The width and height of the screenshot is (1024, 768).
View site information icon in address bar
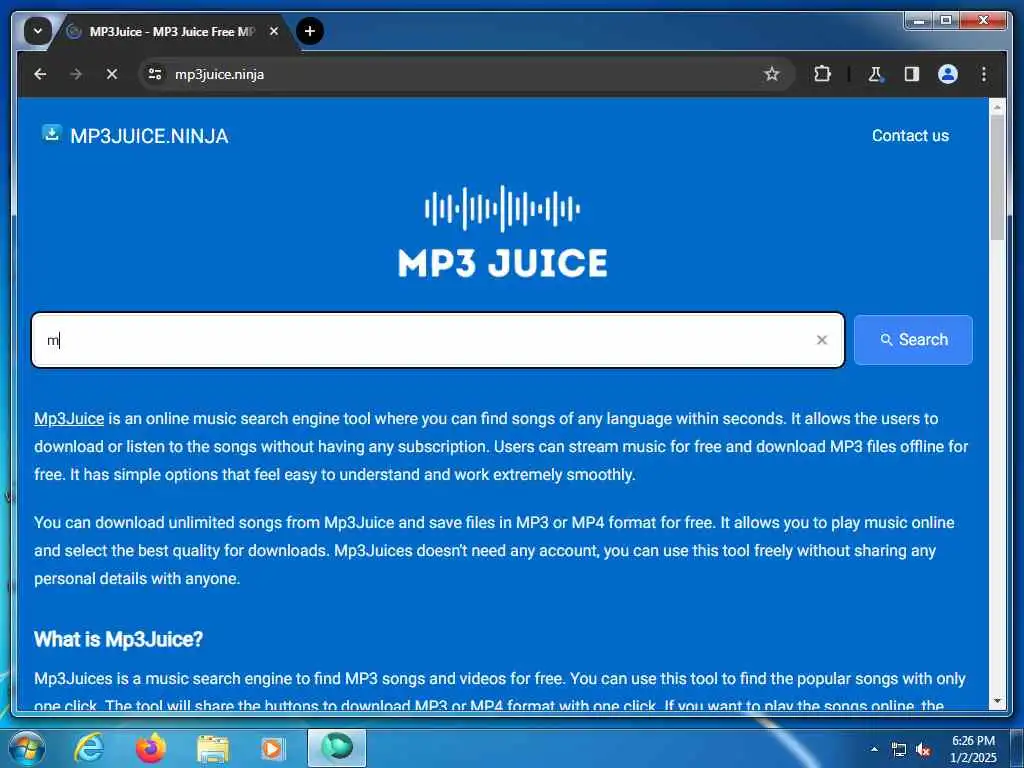click(x=155, y=74)
